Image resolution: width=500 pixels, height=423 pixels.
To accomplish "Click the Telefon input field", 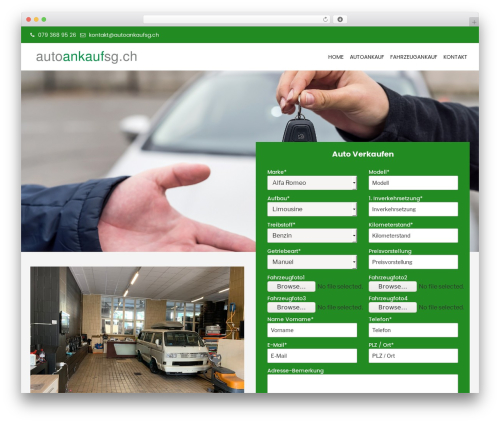I will (x=413, y=330).
